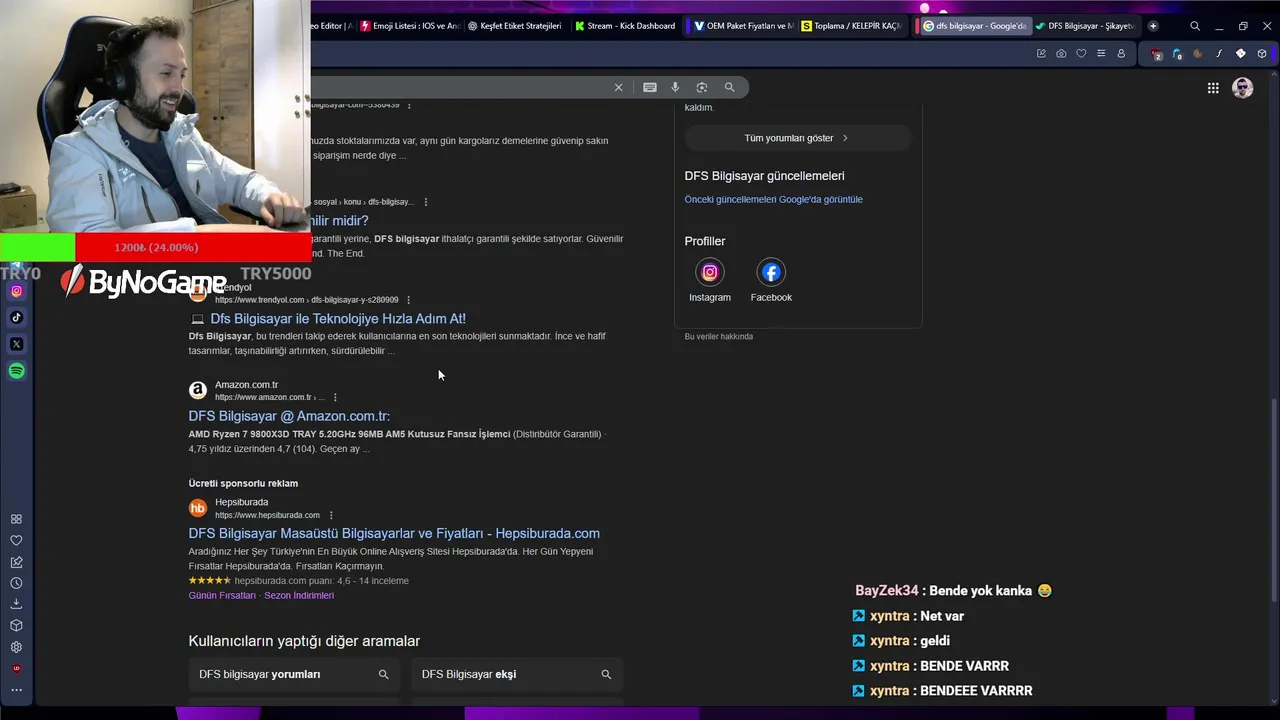Open a new browser tab
The width and height of the screenshot is (1280, 720).
pyautogui.click(x=1153, y=26)
